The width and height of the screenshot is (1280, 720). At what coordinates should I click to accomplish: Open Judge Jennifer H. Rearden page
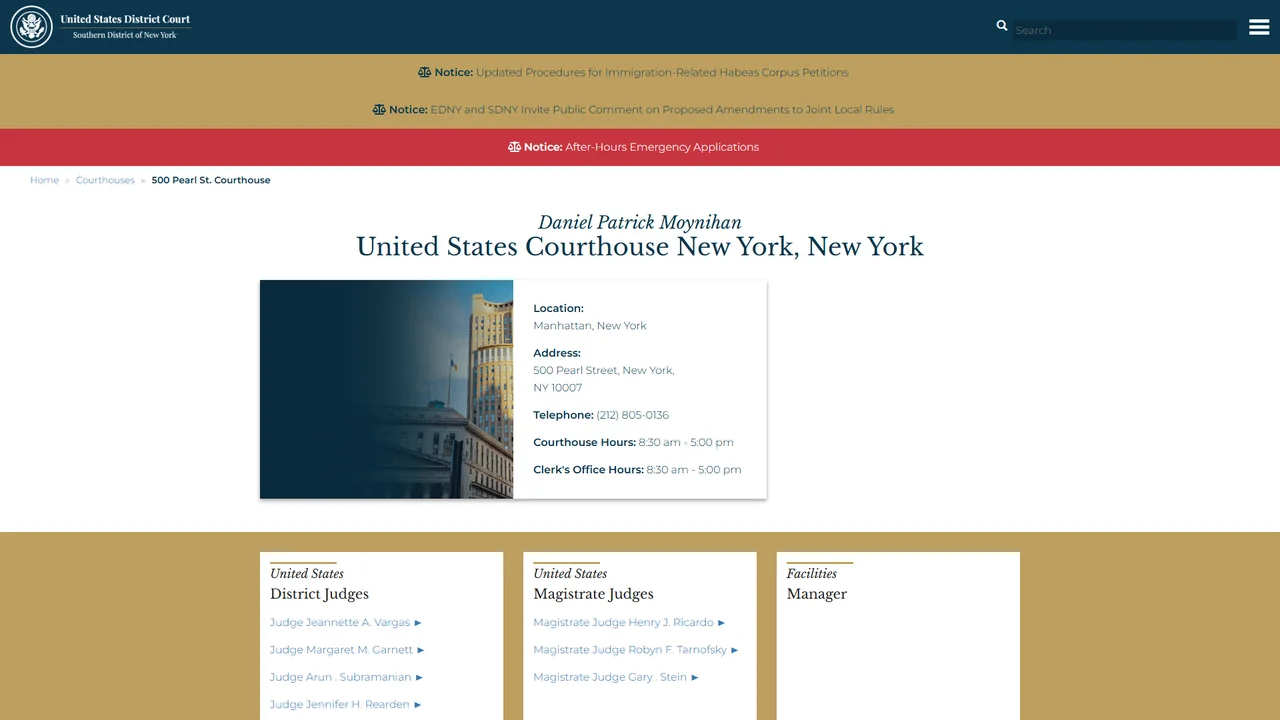(345, 704)
